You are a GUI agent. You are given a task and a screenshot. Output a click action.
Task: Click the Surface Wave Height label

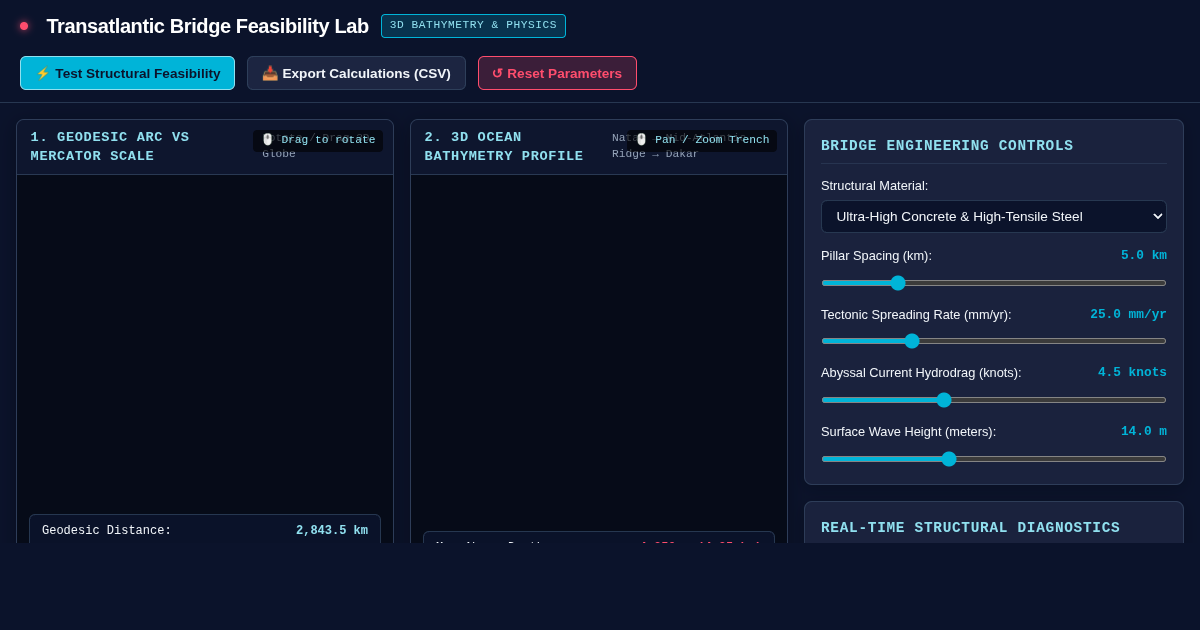click(x=908, y=431)
